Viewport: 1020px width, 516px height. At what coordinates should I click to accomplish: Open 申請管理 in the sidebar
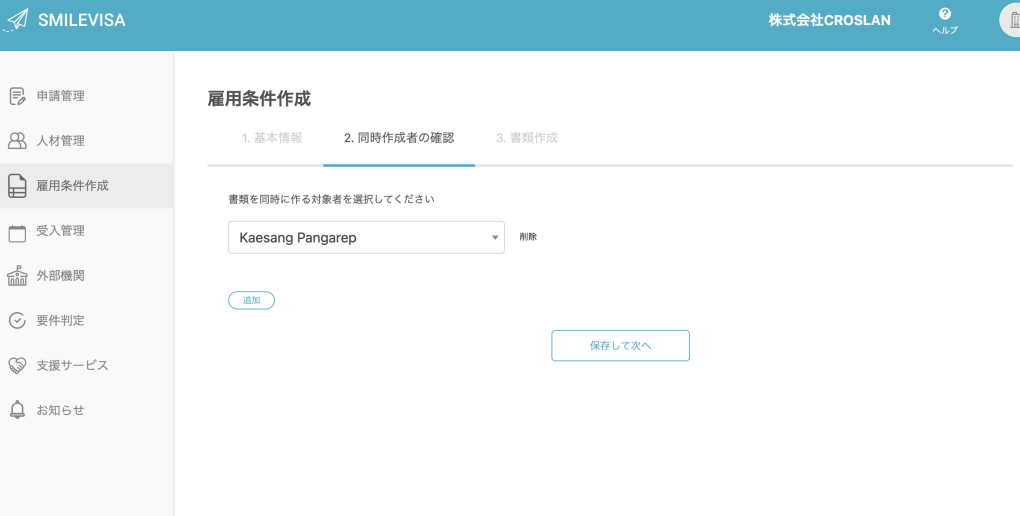(x=60, y=96)
